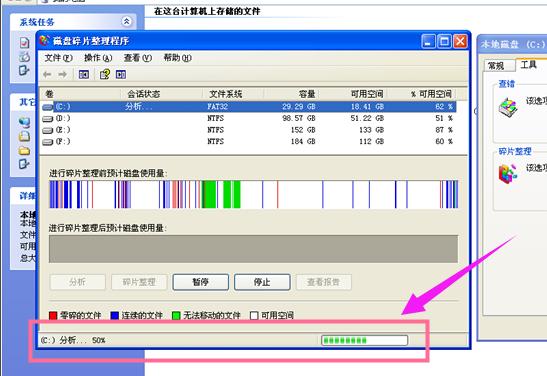This screenshot has height=376, width=547.
Task: Sort by the 文件系统 column header
Action: click(x=233, y=94)
